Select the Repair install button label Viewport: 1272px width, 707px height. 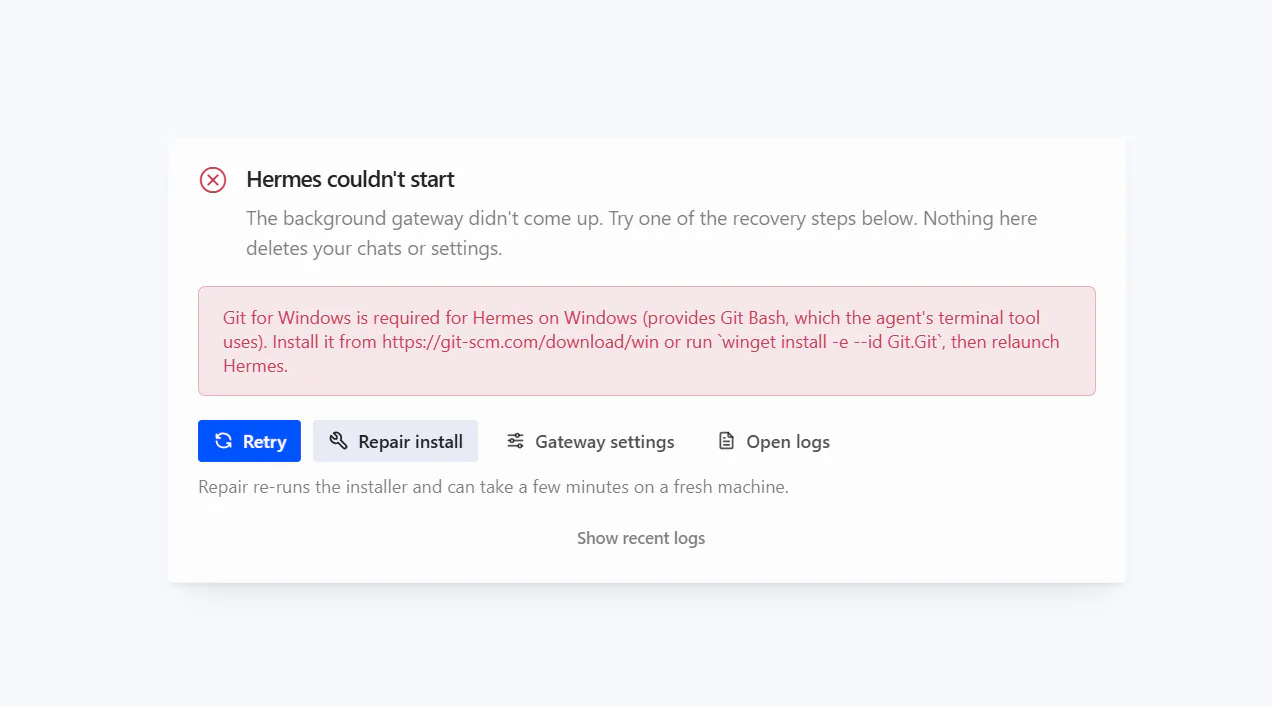[411, 442]
